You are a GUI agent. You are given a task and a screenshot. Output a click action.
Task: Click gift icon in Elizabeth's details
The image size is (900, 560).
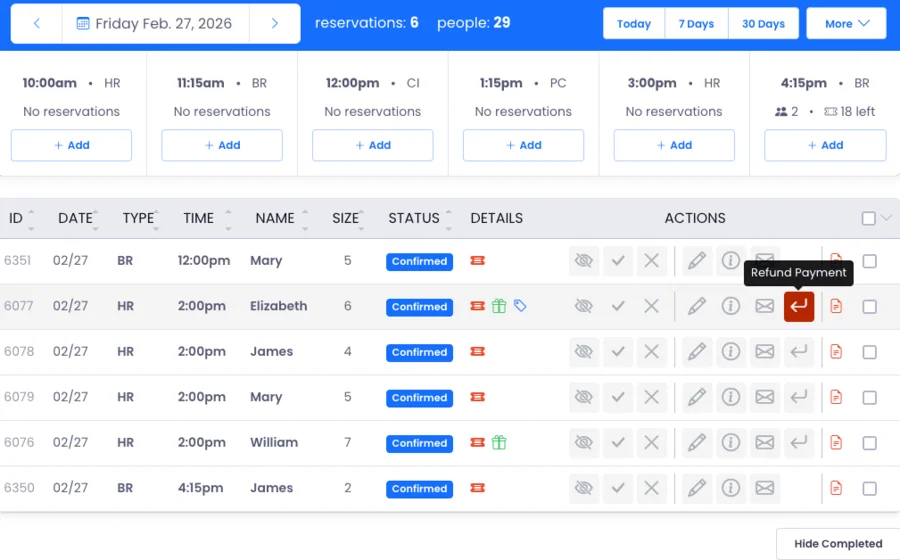499,306
